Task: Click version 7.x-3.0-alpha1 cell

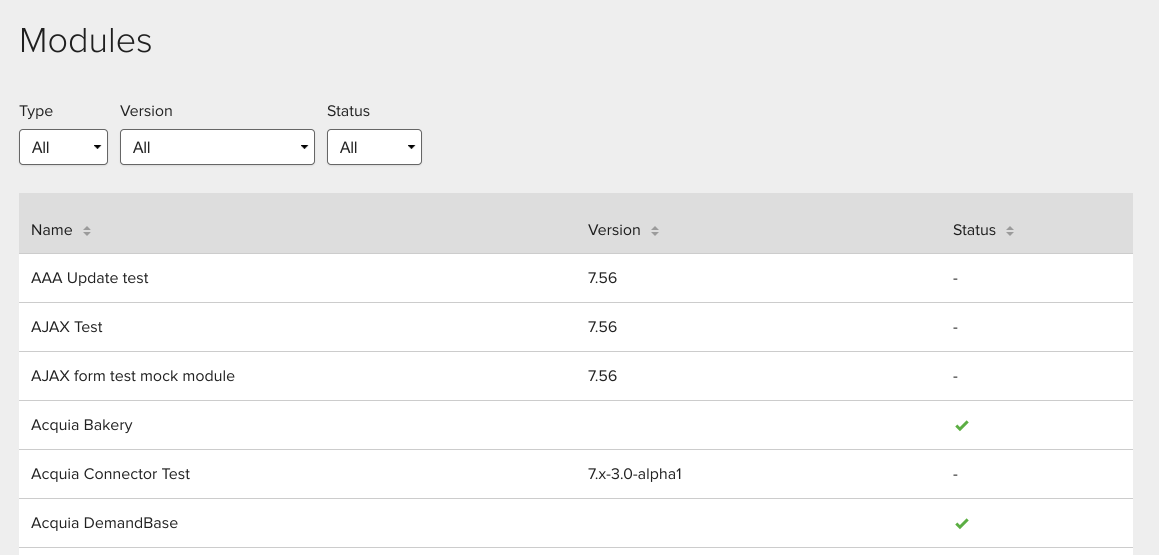Action: (x=635, y=474)
